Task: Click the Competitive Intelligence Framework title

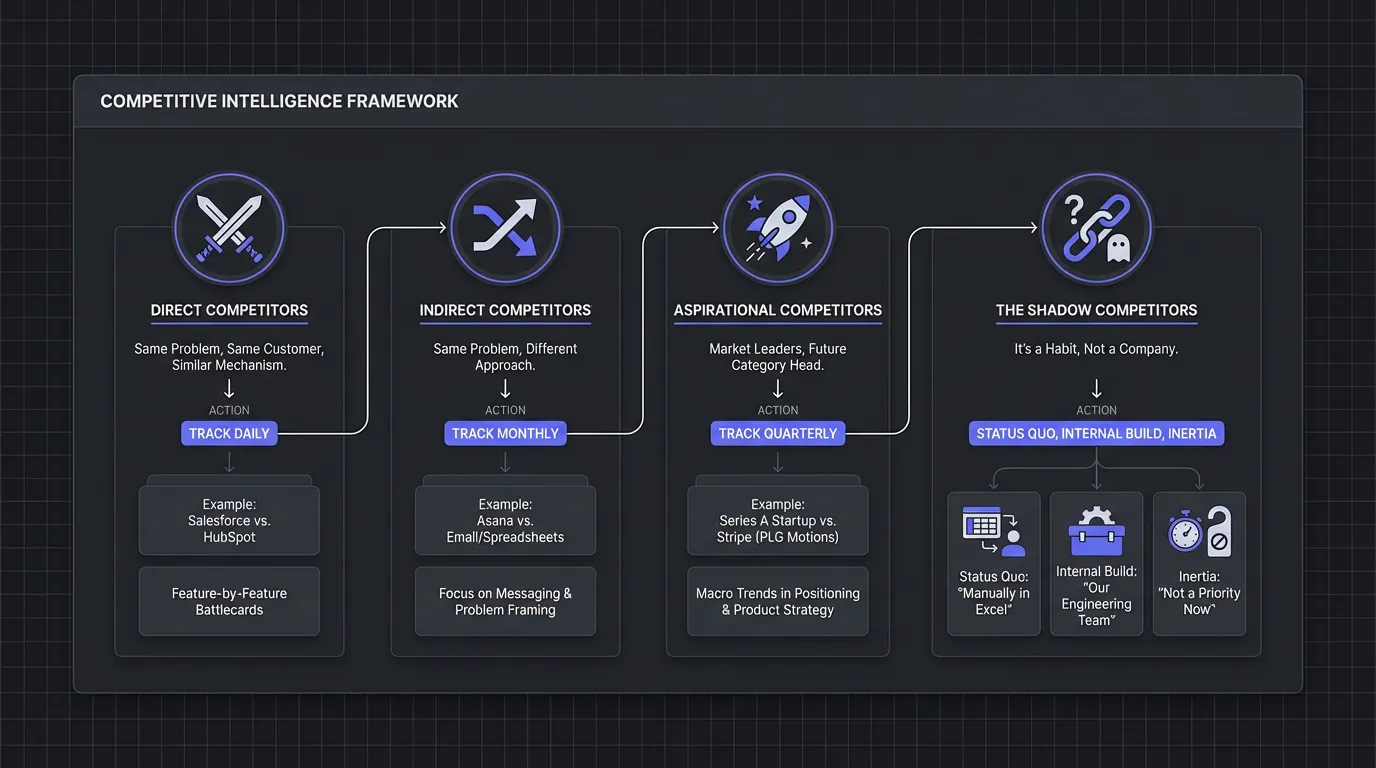Action: click(x=280, y=101)
